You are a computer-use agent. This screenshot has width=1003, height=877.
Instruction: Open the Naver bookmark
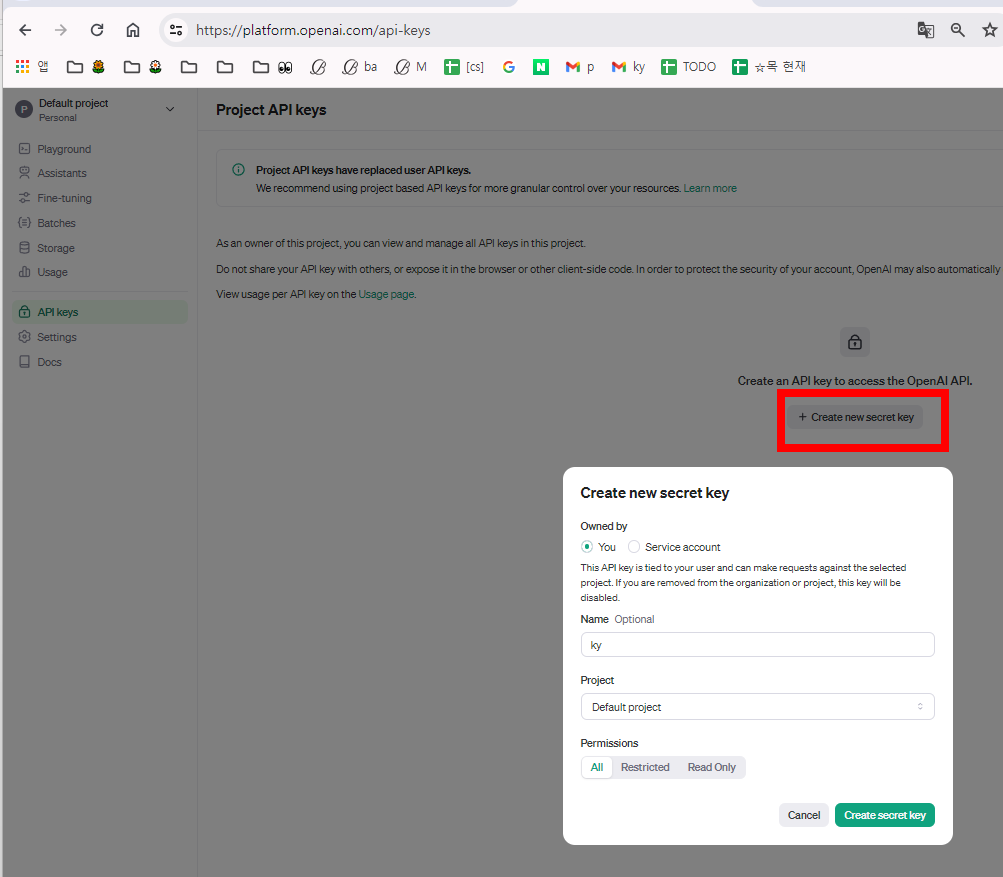point(541,67)
